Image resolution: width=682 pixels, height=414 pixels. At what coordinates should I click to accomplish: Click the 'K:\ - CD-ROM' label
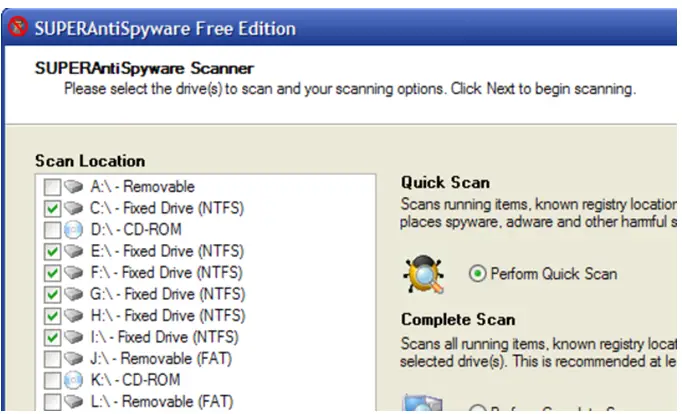tap(135, 380)
